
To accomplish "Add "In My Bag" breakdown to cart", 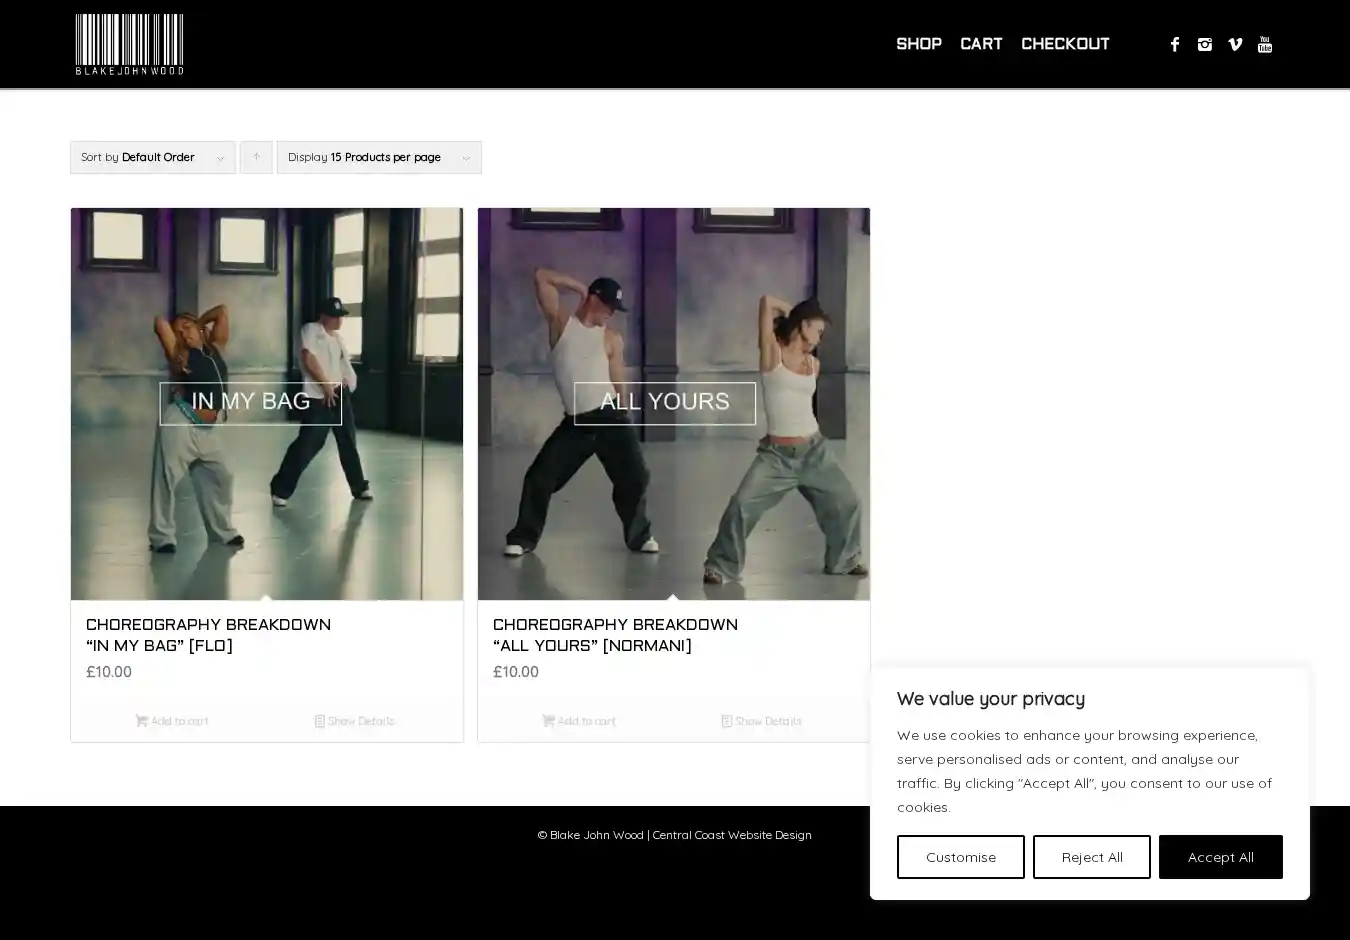I will [x=171, y=721].
